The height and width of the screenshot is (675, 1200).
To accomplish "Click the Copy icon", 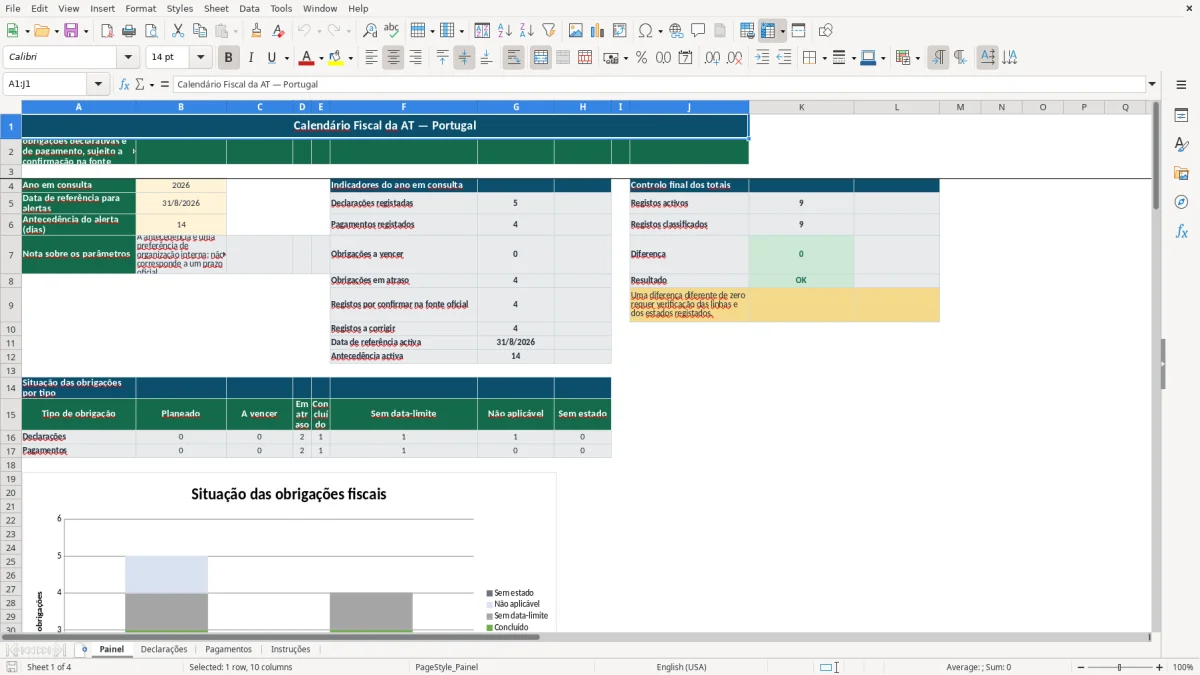I will (x=200, y=31).
